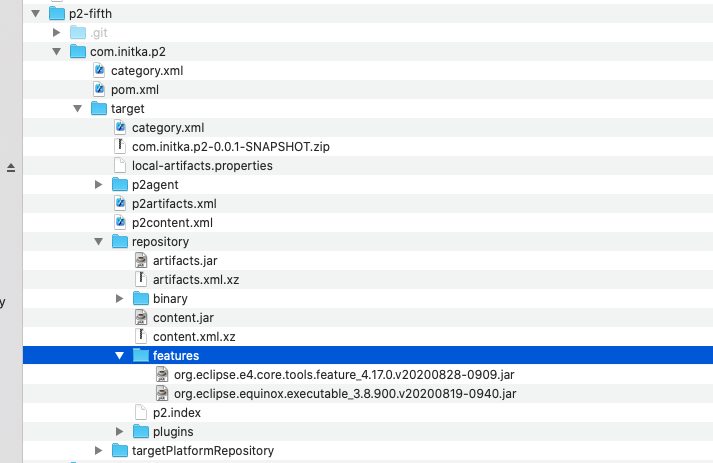Select local-artifacts.properties file name

202,166
